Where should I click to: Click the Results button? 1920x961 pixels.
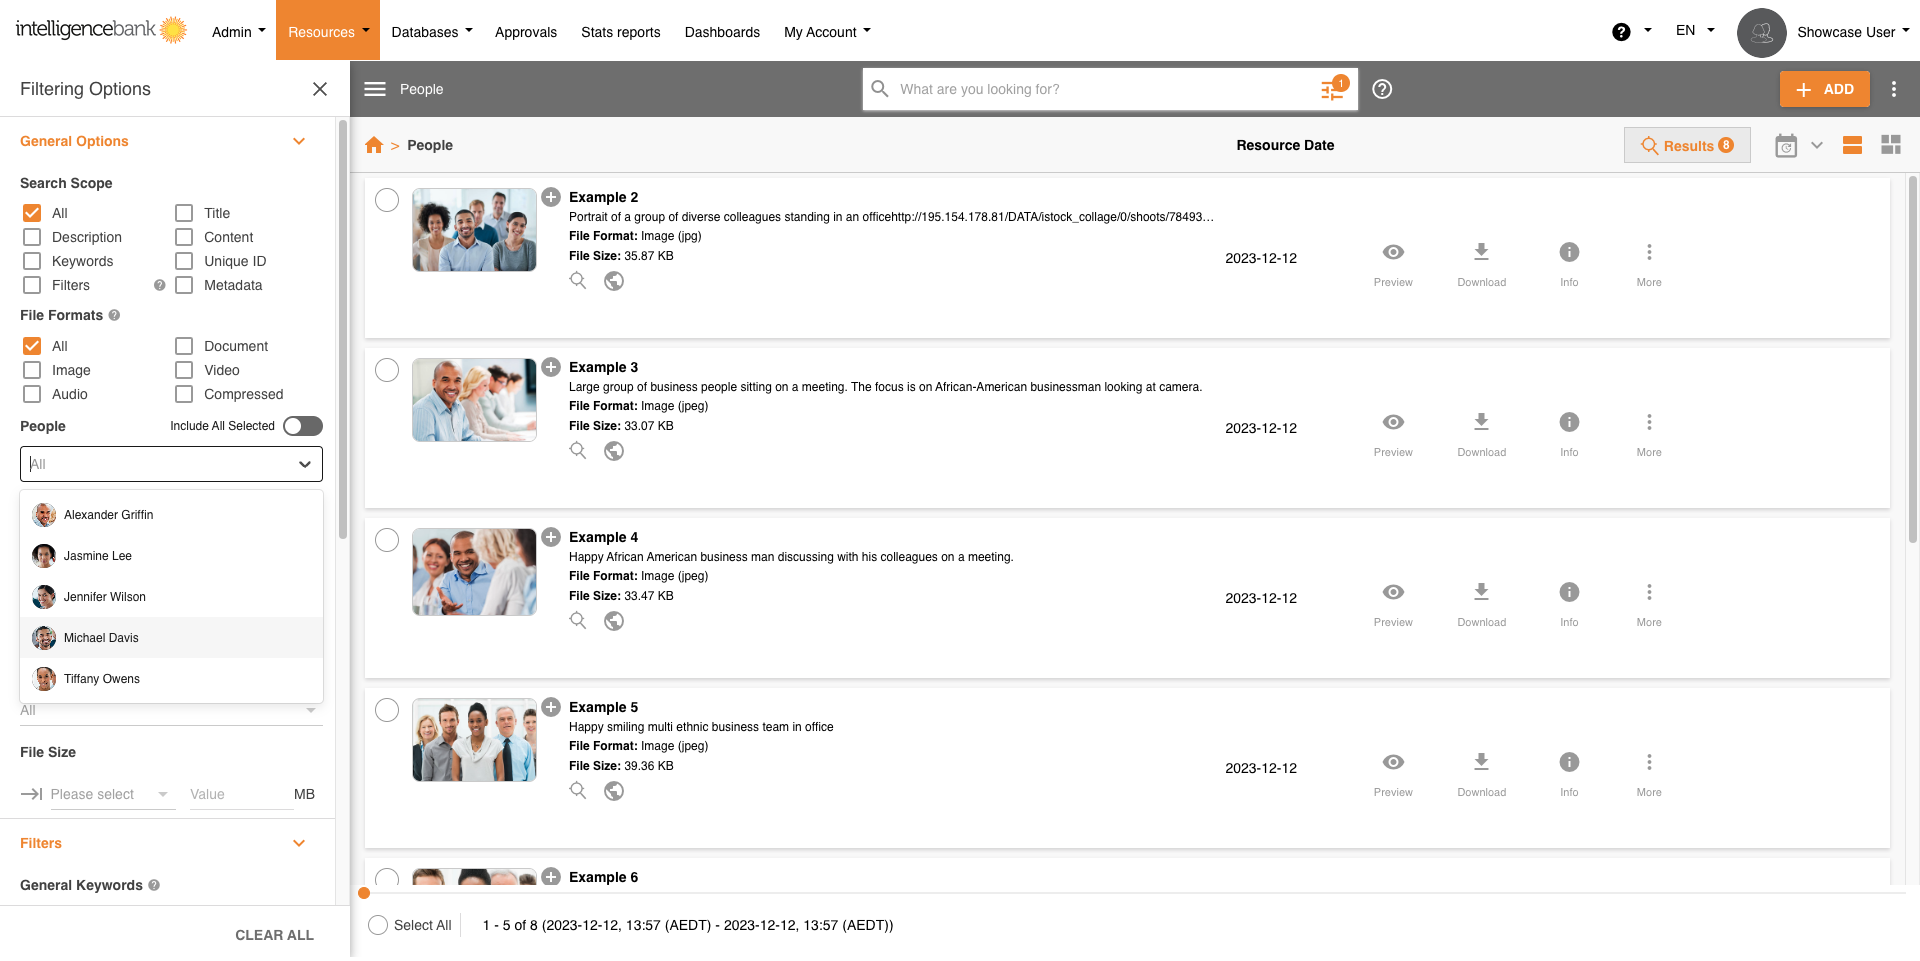coord(1687,145)
